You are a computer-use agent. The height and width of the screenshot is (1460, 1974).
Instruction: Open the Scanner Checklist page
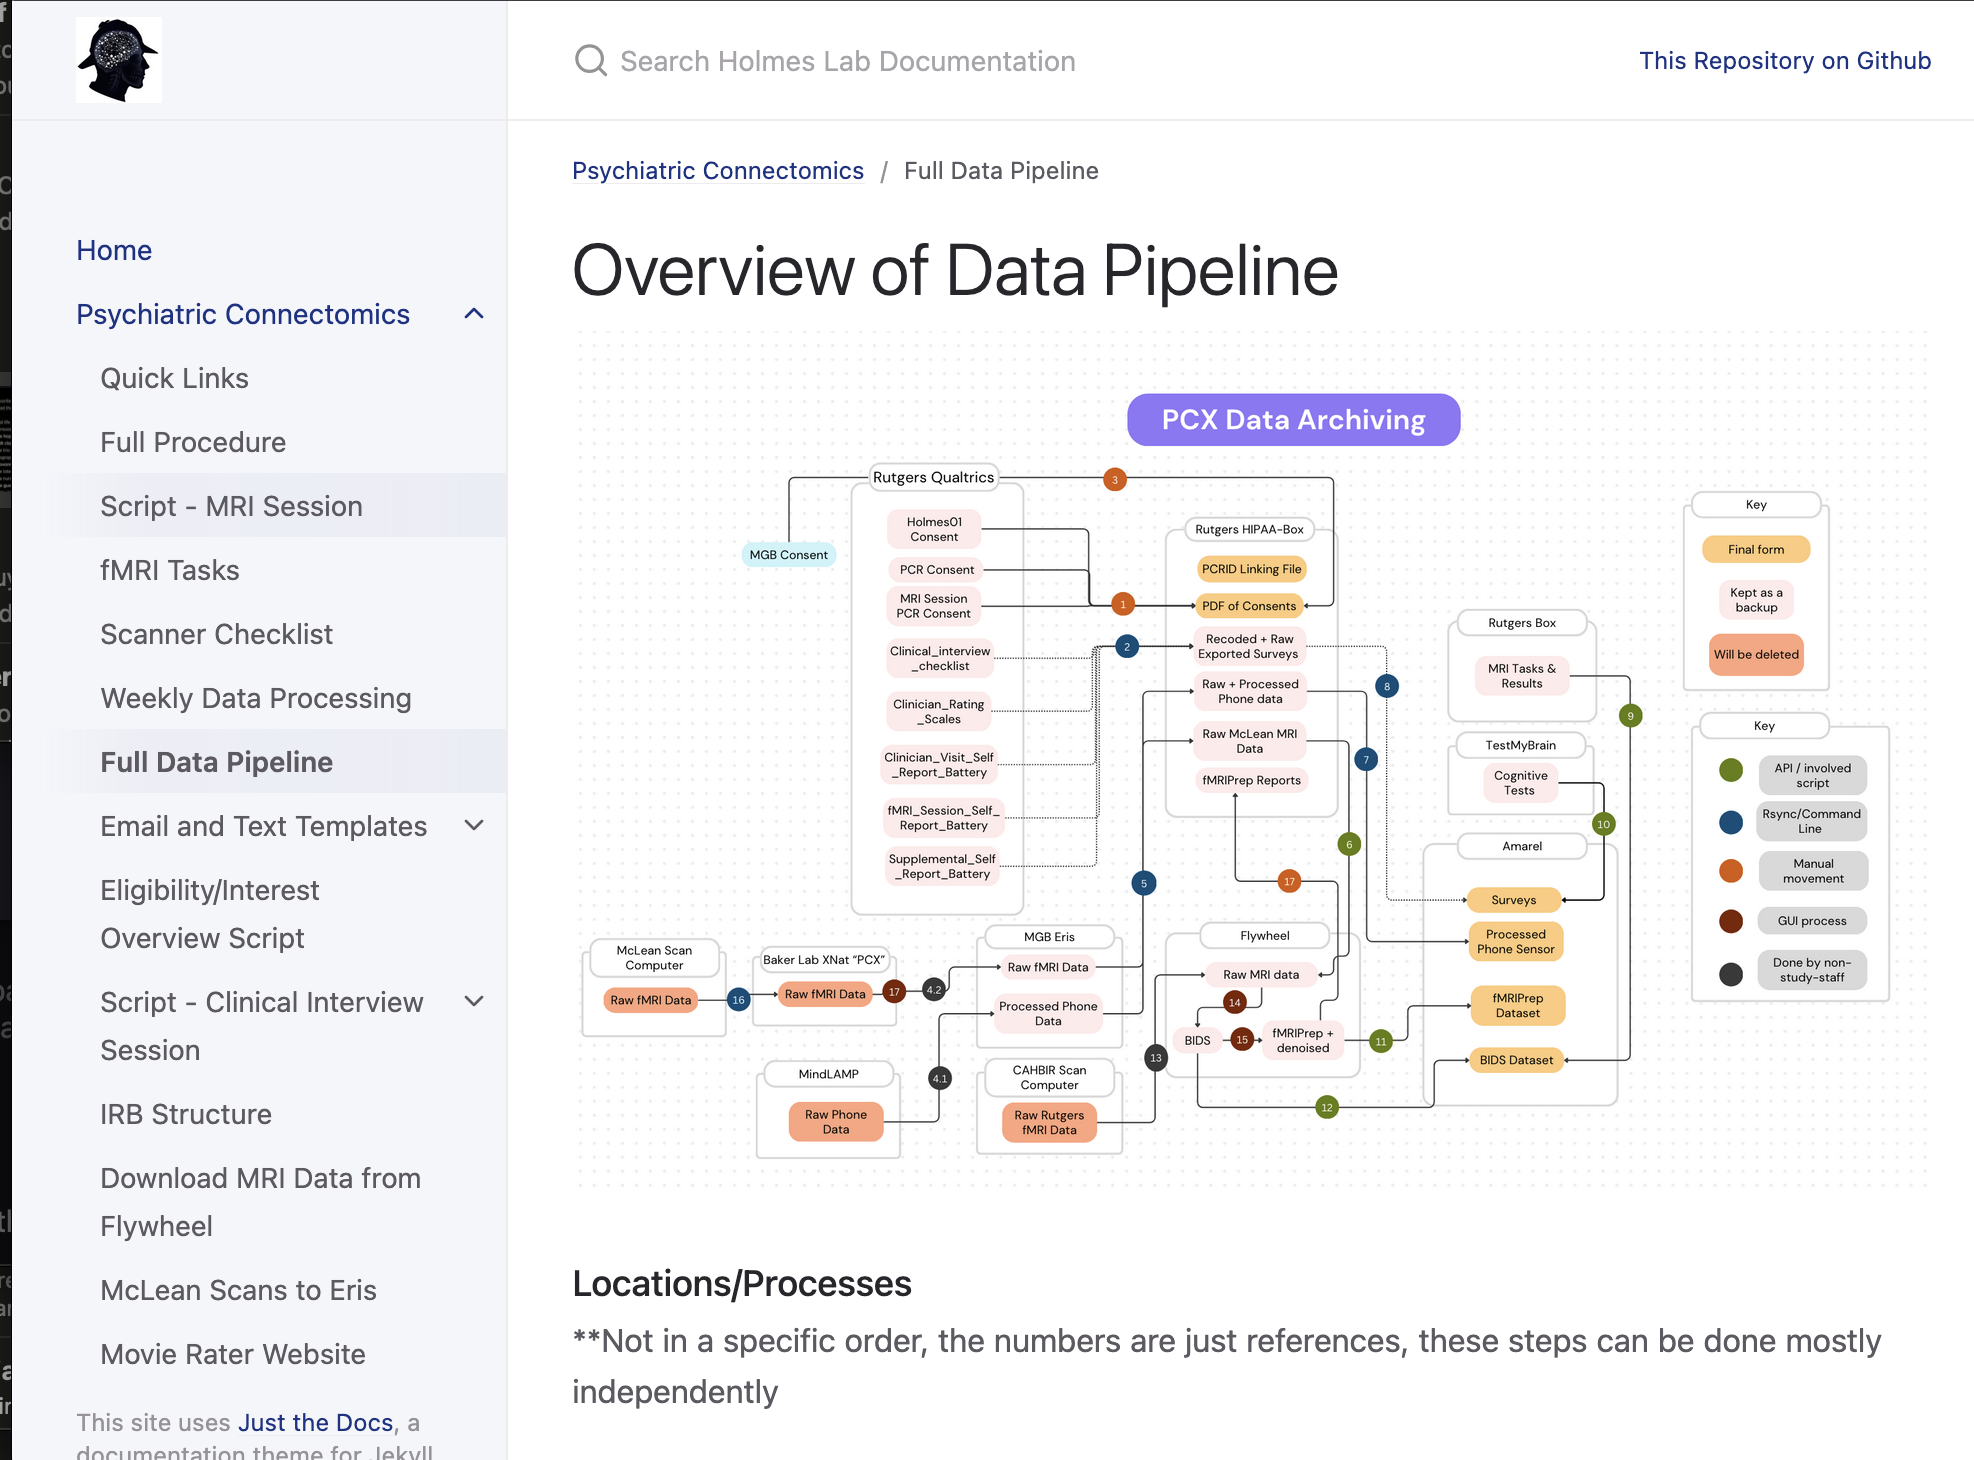[216, 634]
